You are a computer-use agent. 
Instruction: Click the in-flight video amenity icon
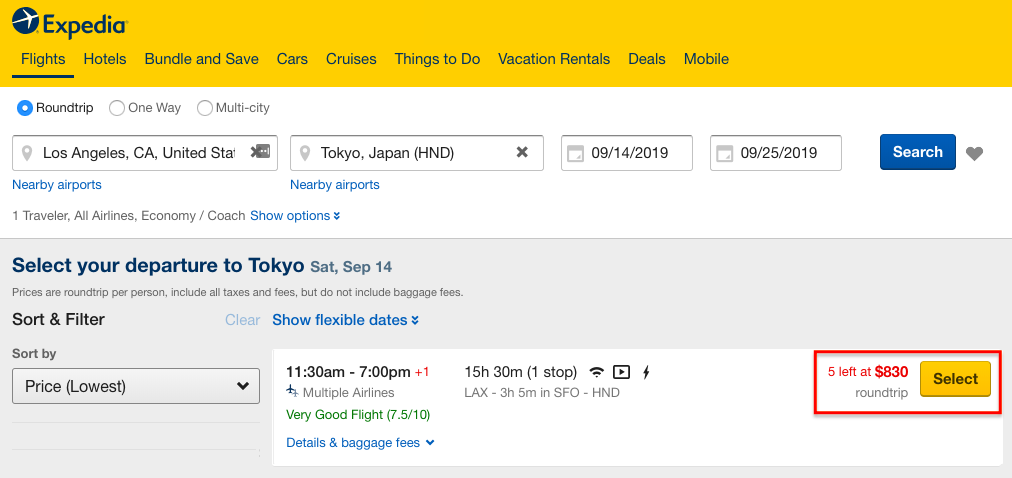[621, 372]
